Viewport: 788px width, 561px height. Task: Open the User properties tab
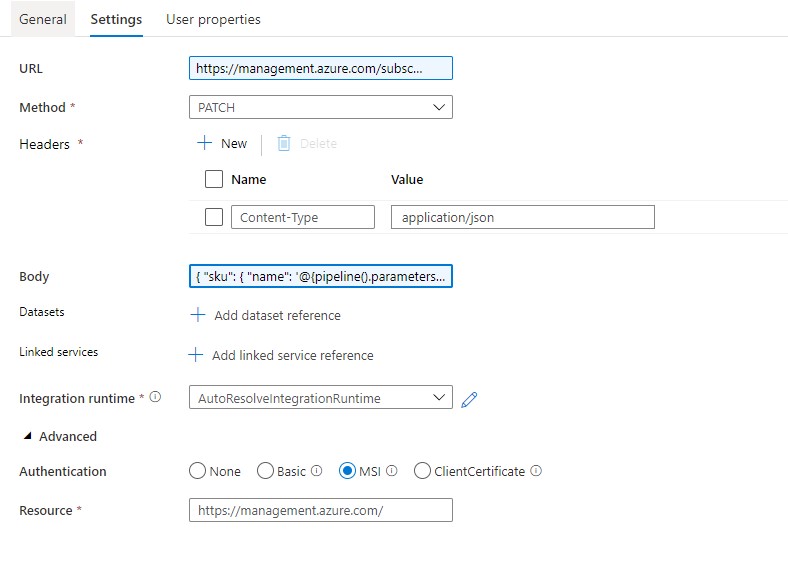[213, 19]
